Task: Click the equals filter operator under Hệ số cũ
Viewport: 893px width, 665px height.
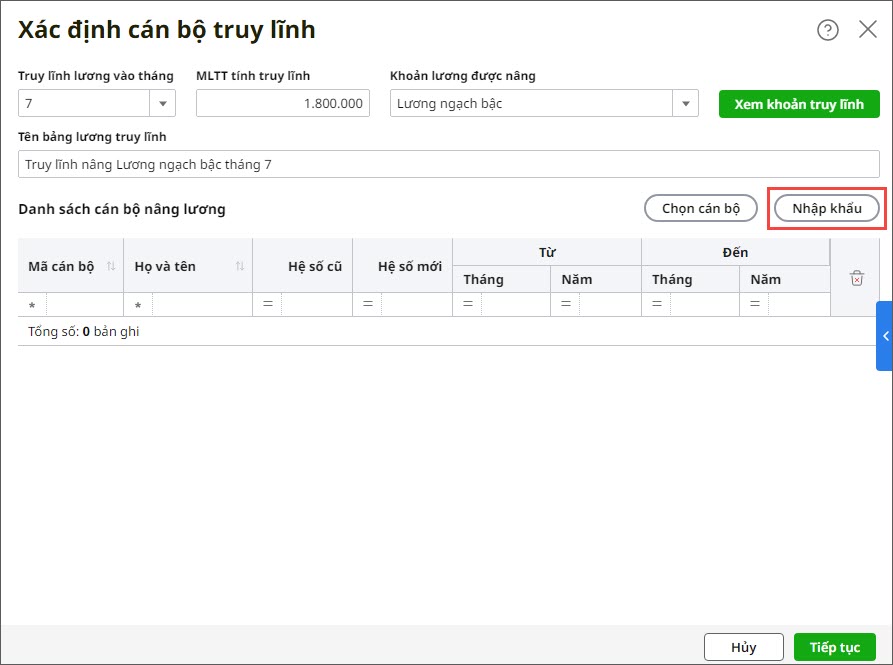Action: pyautogui.click(x=267, y=304)
